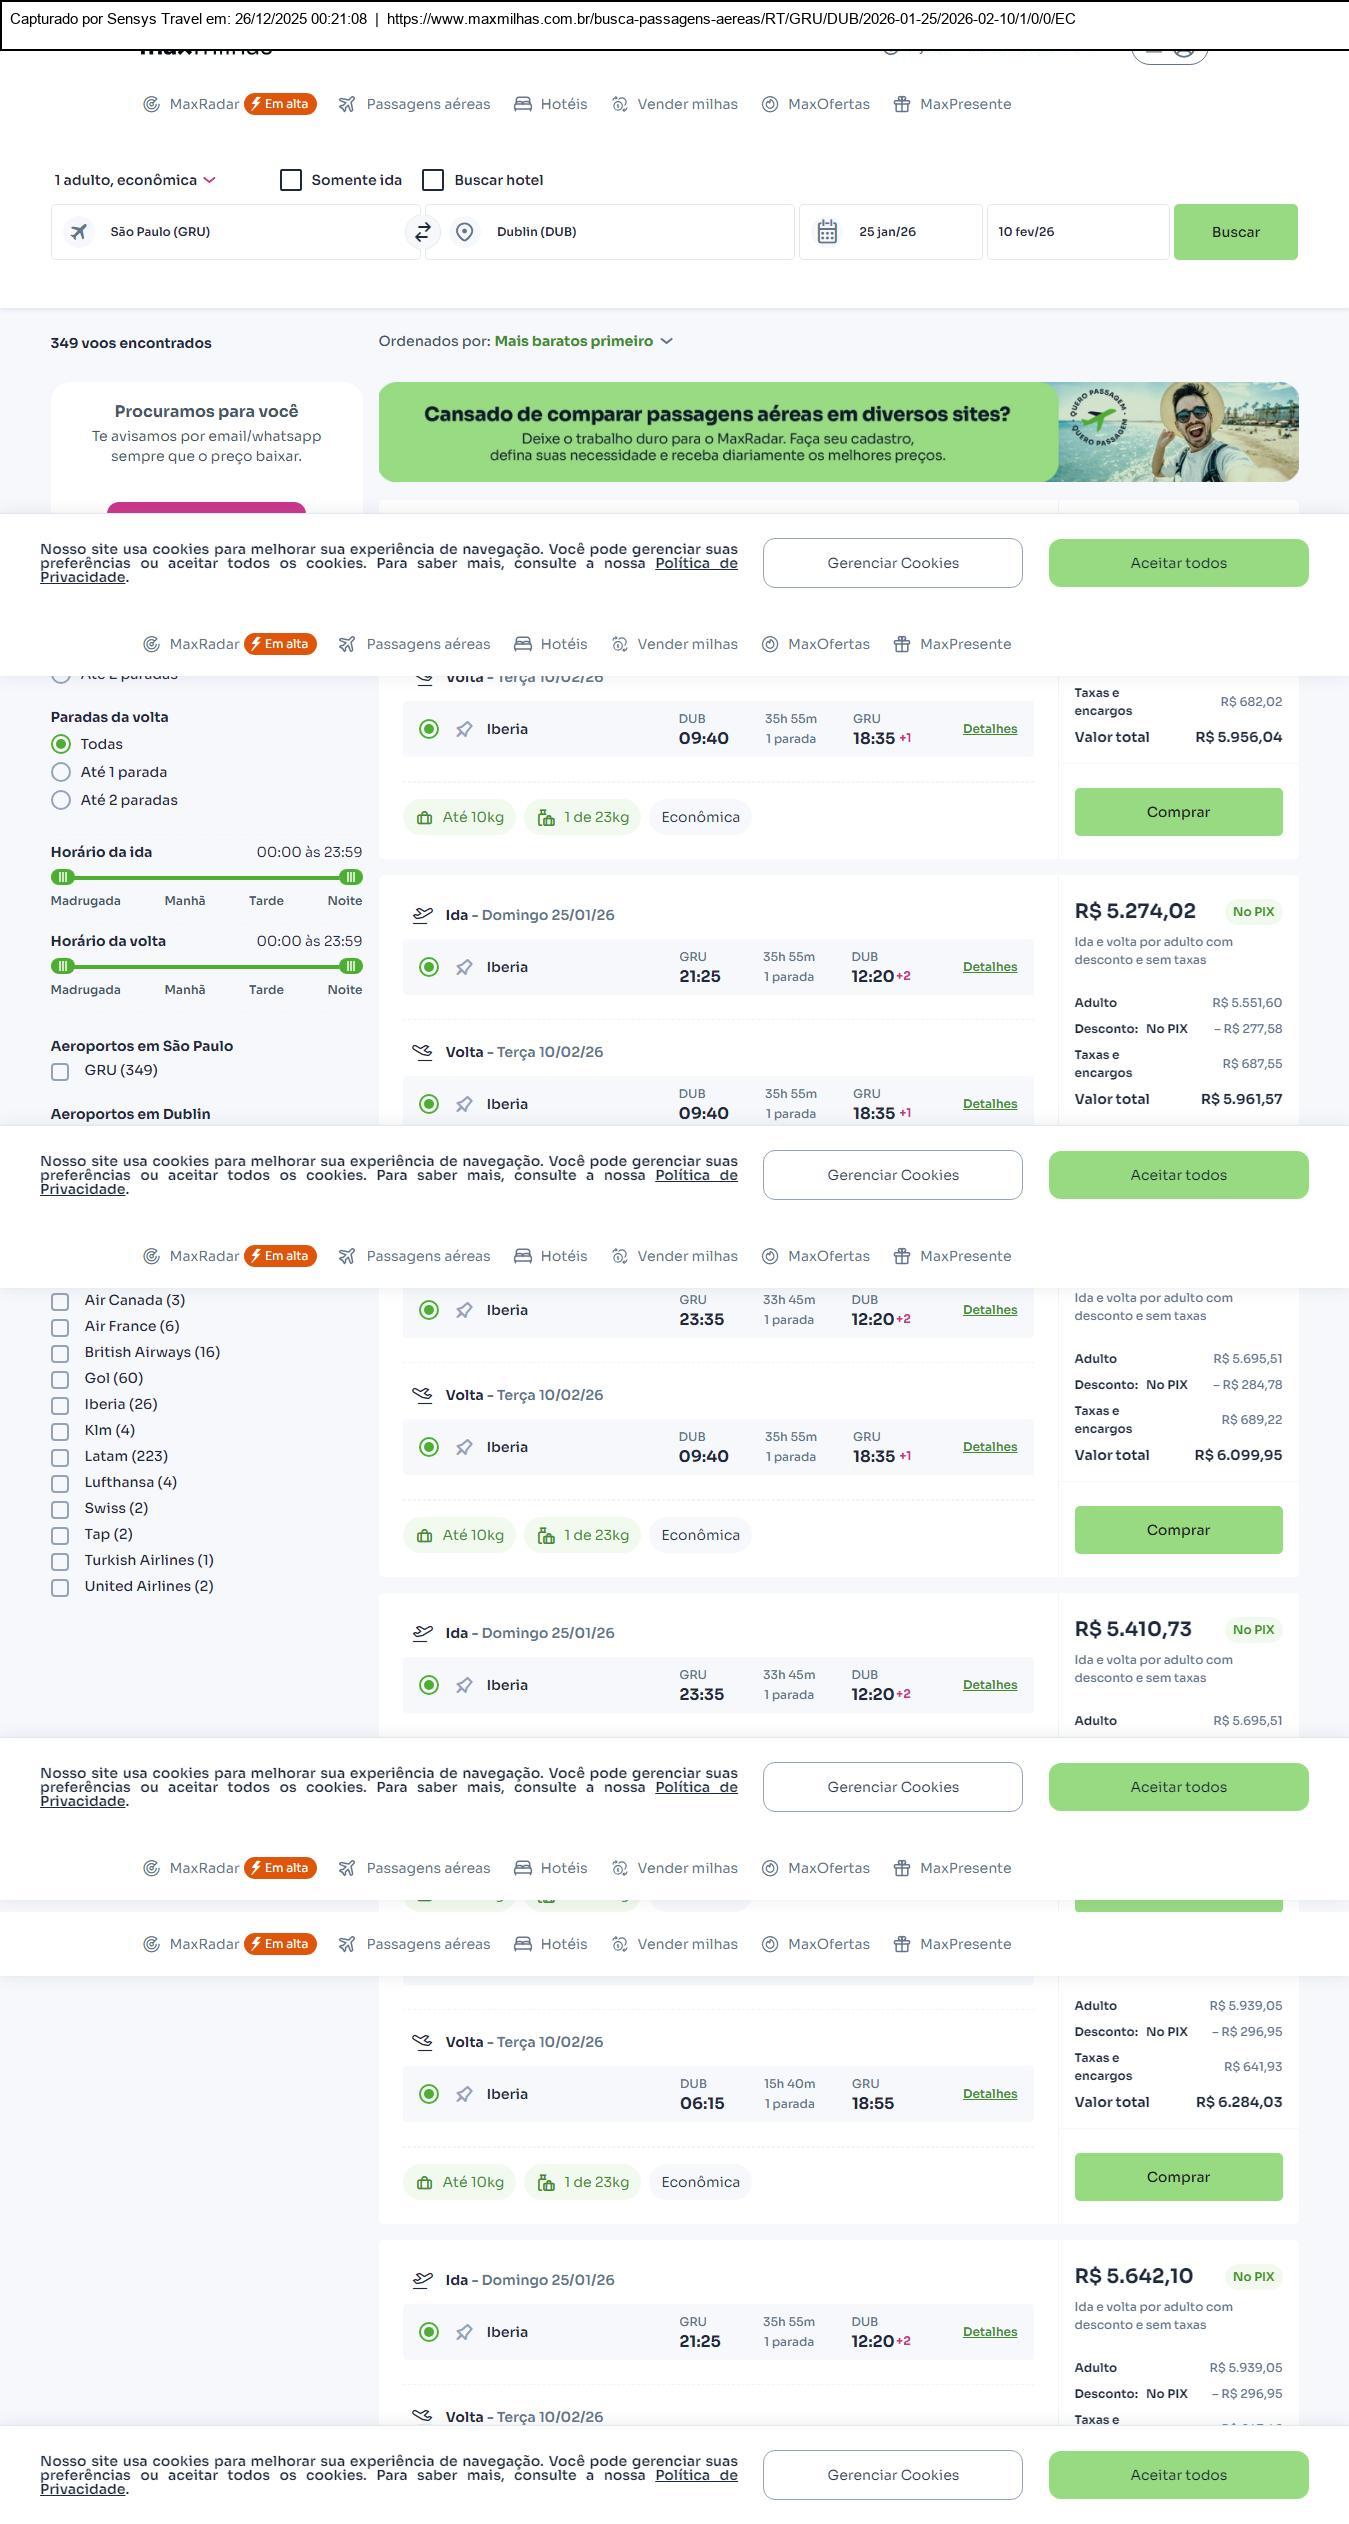Click the bed icon next to Hotéis
Viewport: 1349px width, 2524px height.
click(x=523, y=104)
